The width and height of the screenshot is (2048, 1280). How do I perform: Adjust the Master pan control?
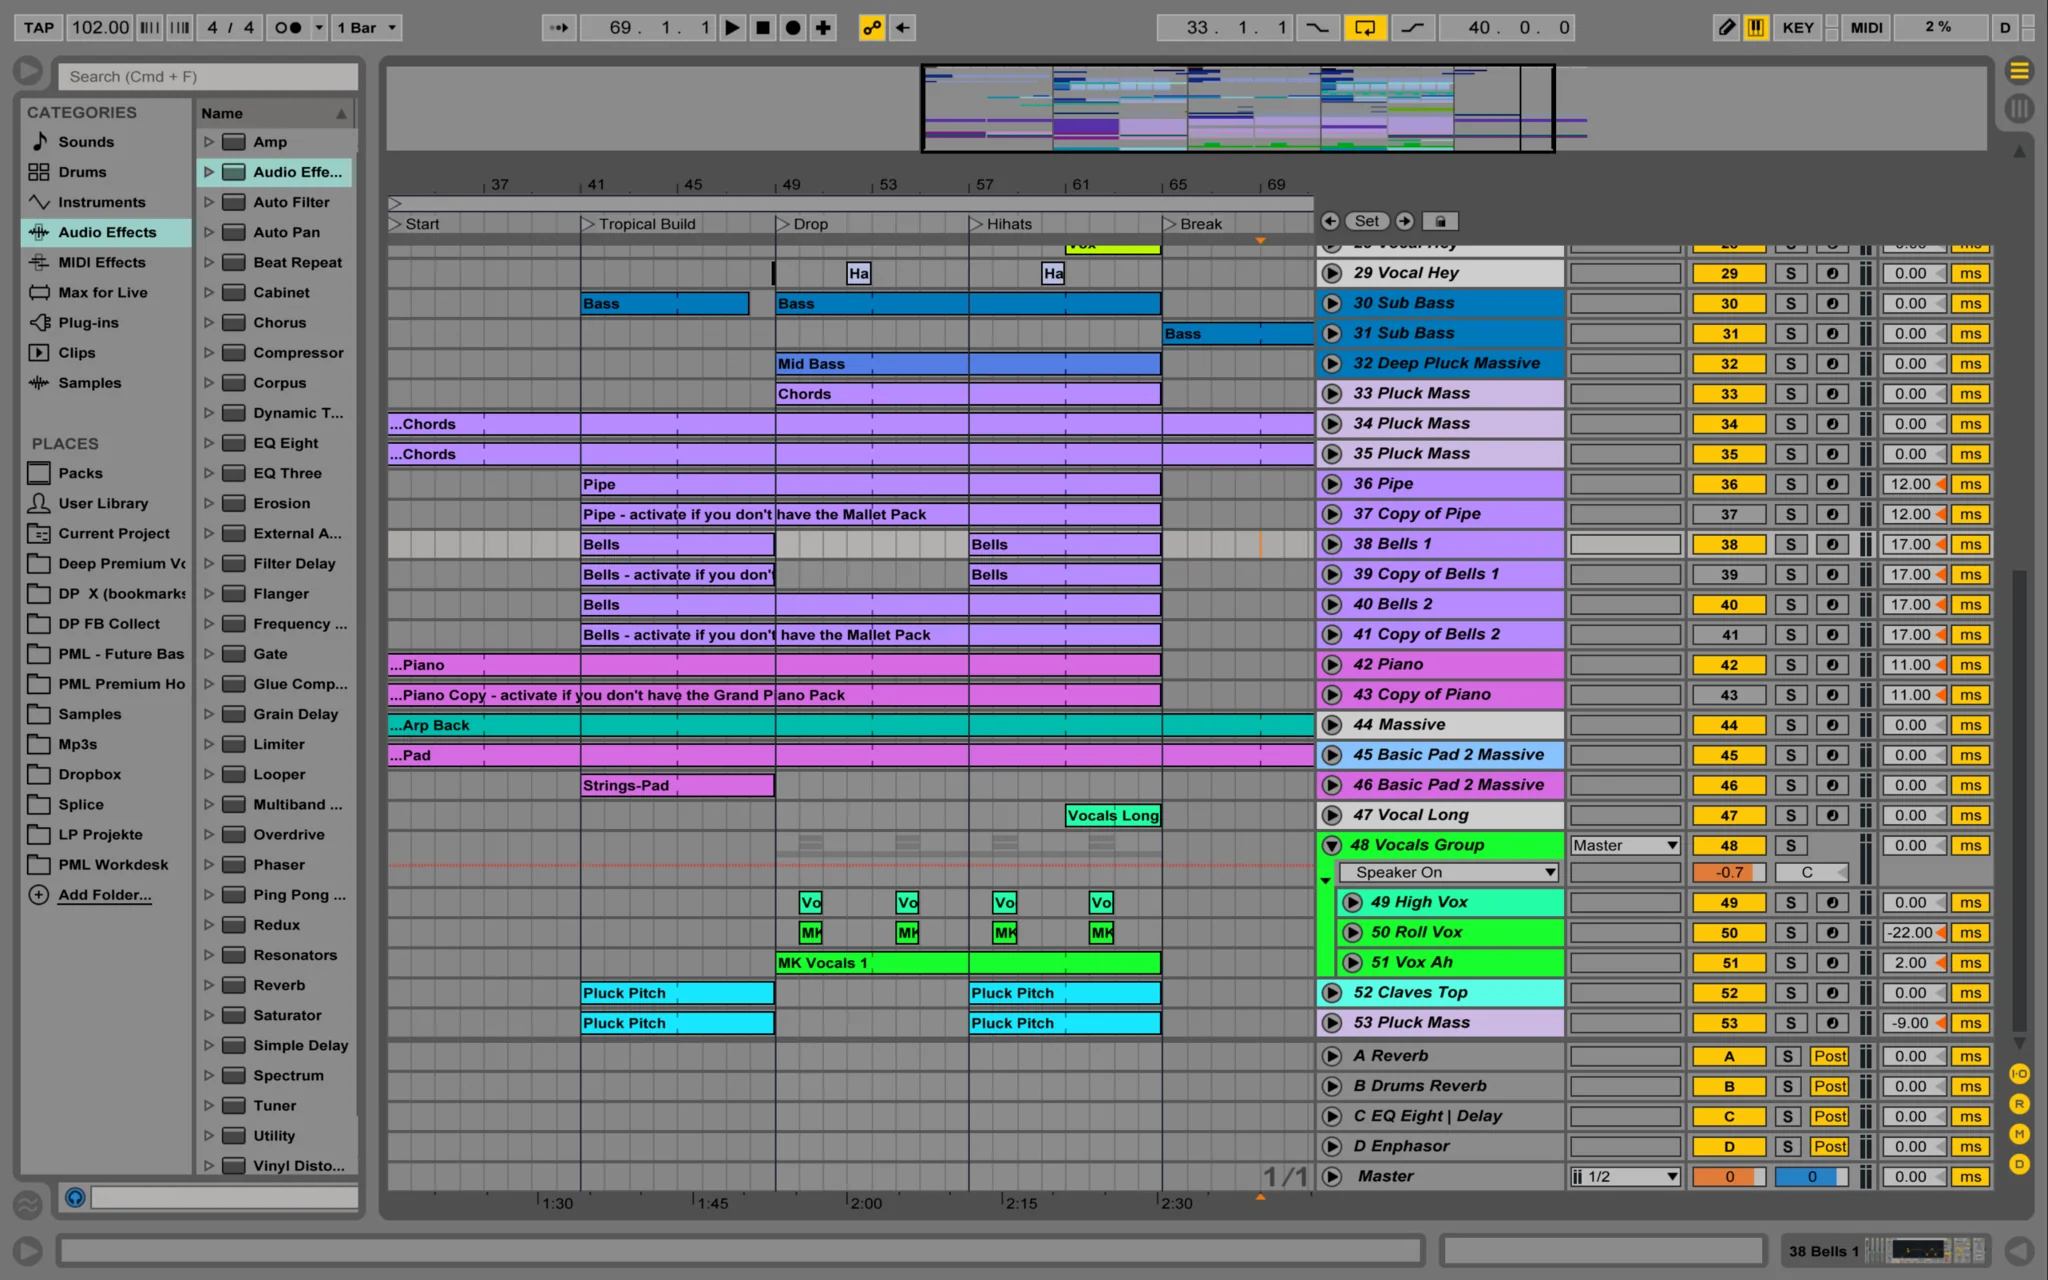[1811, 1176]
